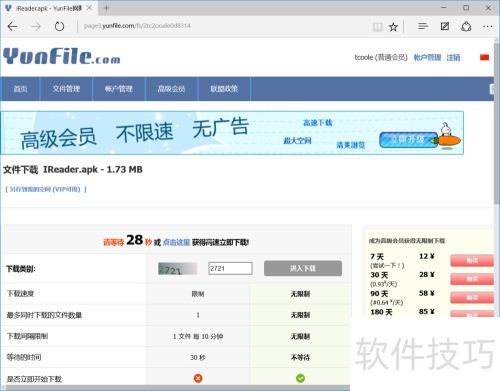Image resolution: width=500 pixels, height=391 pixels.
Task: Click the 下载速度 row label
Action: tap(21, 294)
